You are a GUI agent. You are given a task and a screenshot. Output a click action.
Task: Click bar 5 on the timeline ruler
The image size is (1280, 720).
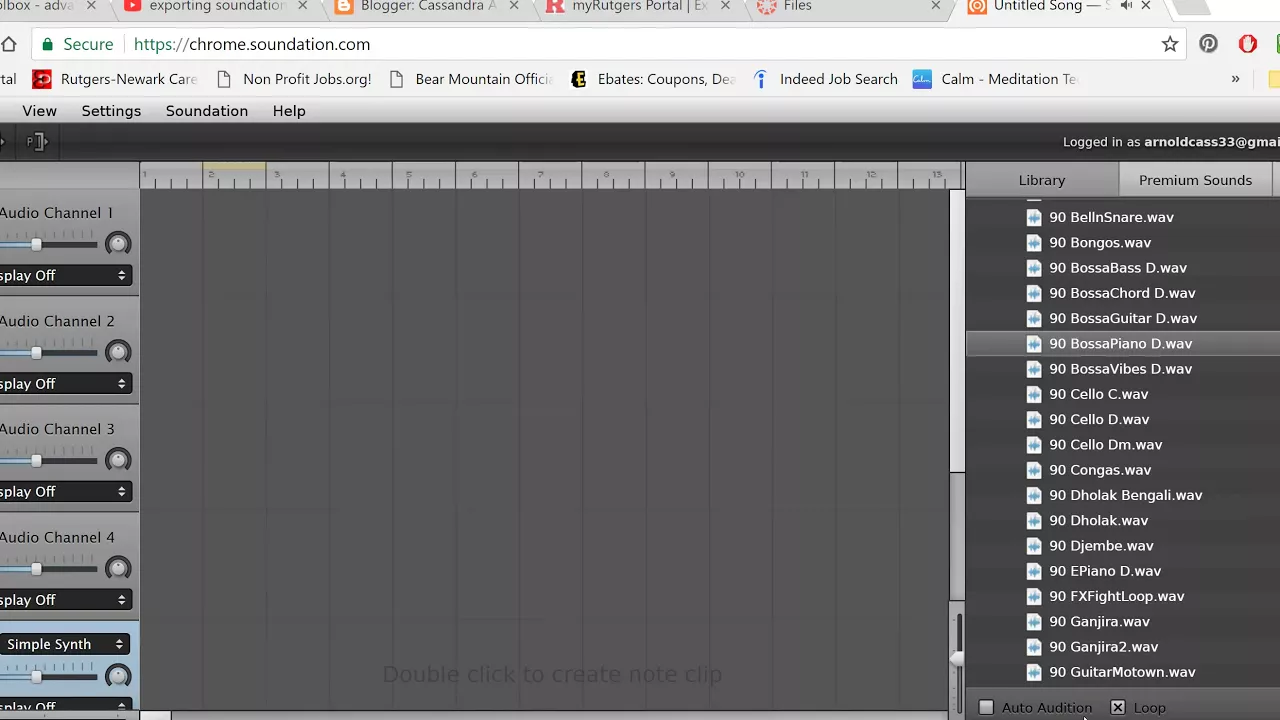(x=409, y=176)
